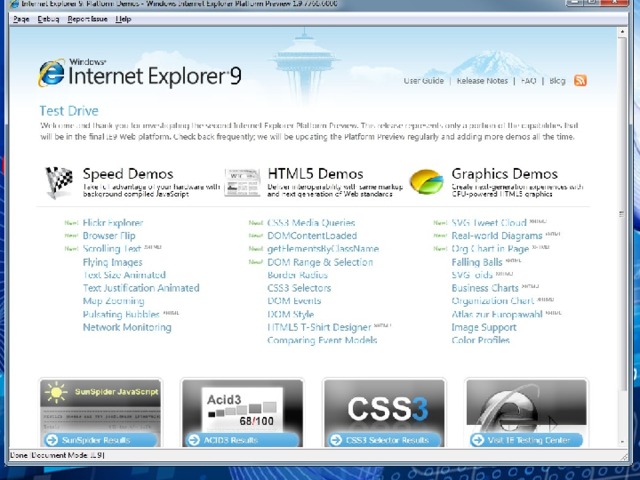Open the Falling Balls demo
Image resolution: width=640 pixels, height=480 pixels.
477,262
